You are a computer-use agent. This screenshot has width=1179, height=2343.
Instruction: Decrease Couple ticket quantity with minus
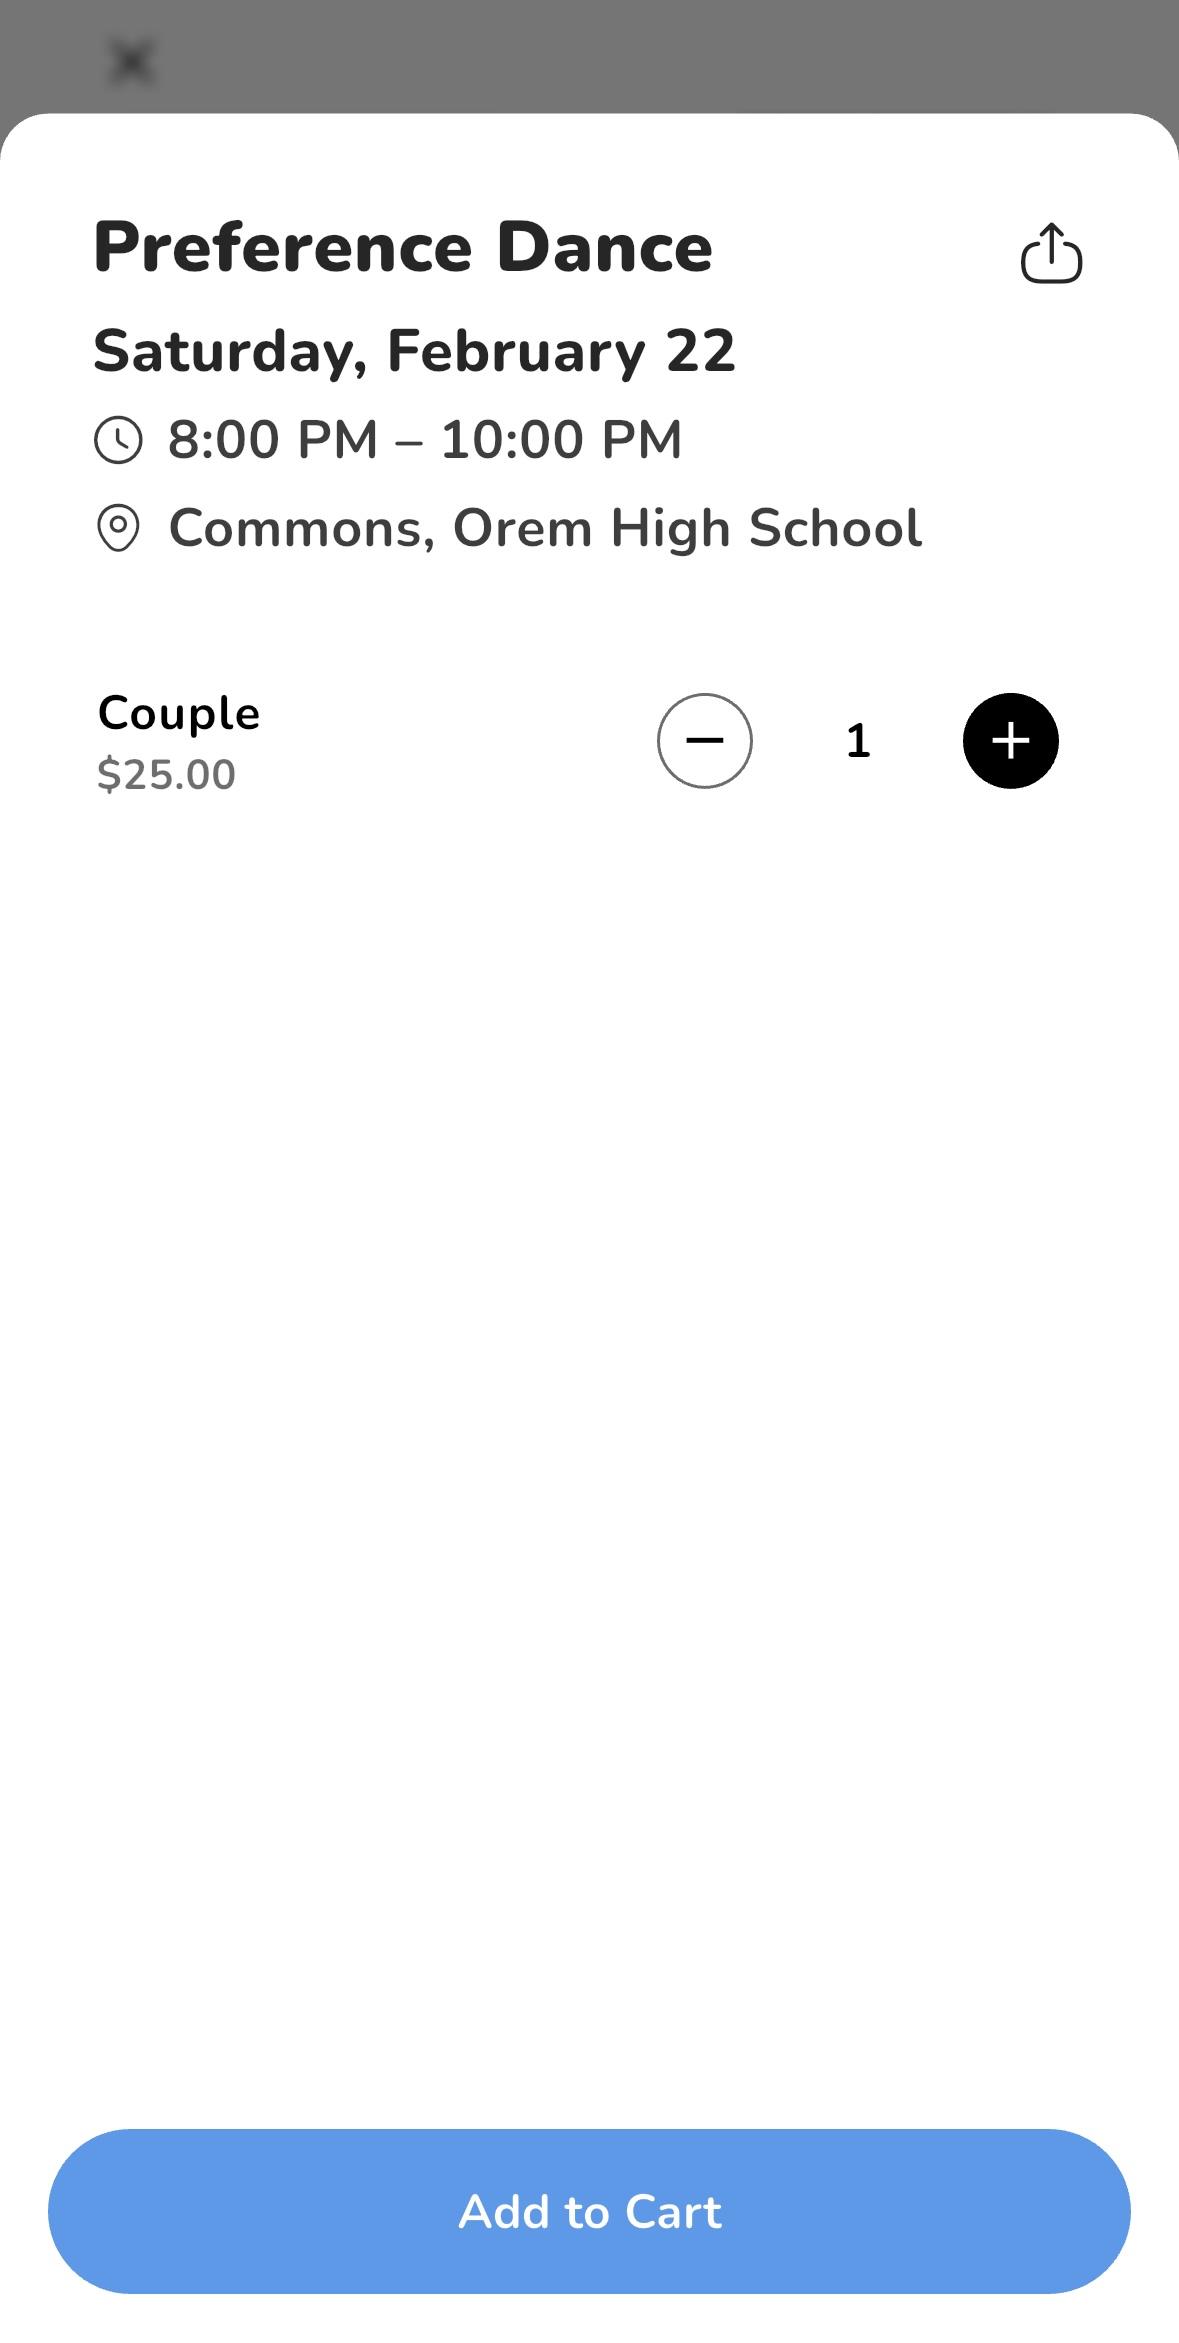coord(704,741)
